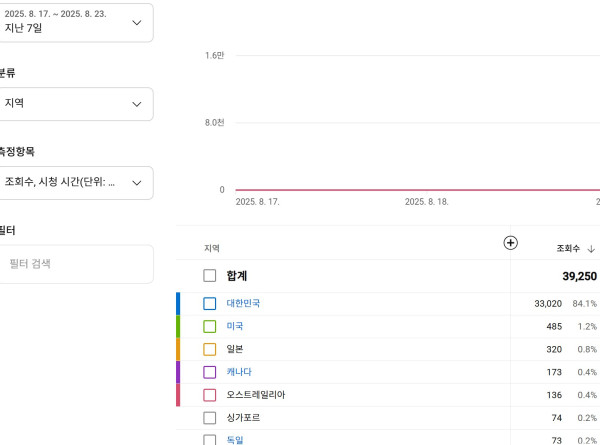Check the 대한민국 row checkbox
Viewport: 600px width, 445px height.
point(210,303)
